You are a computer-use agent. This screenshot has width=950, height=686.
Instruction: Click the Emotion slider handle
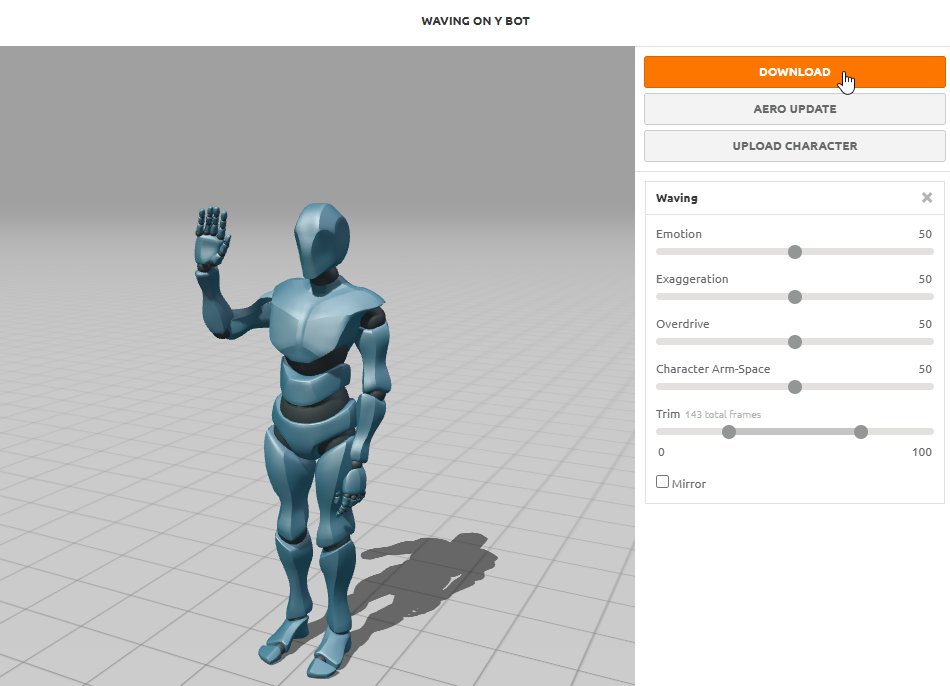(x=795, y=252)
